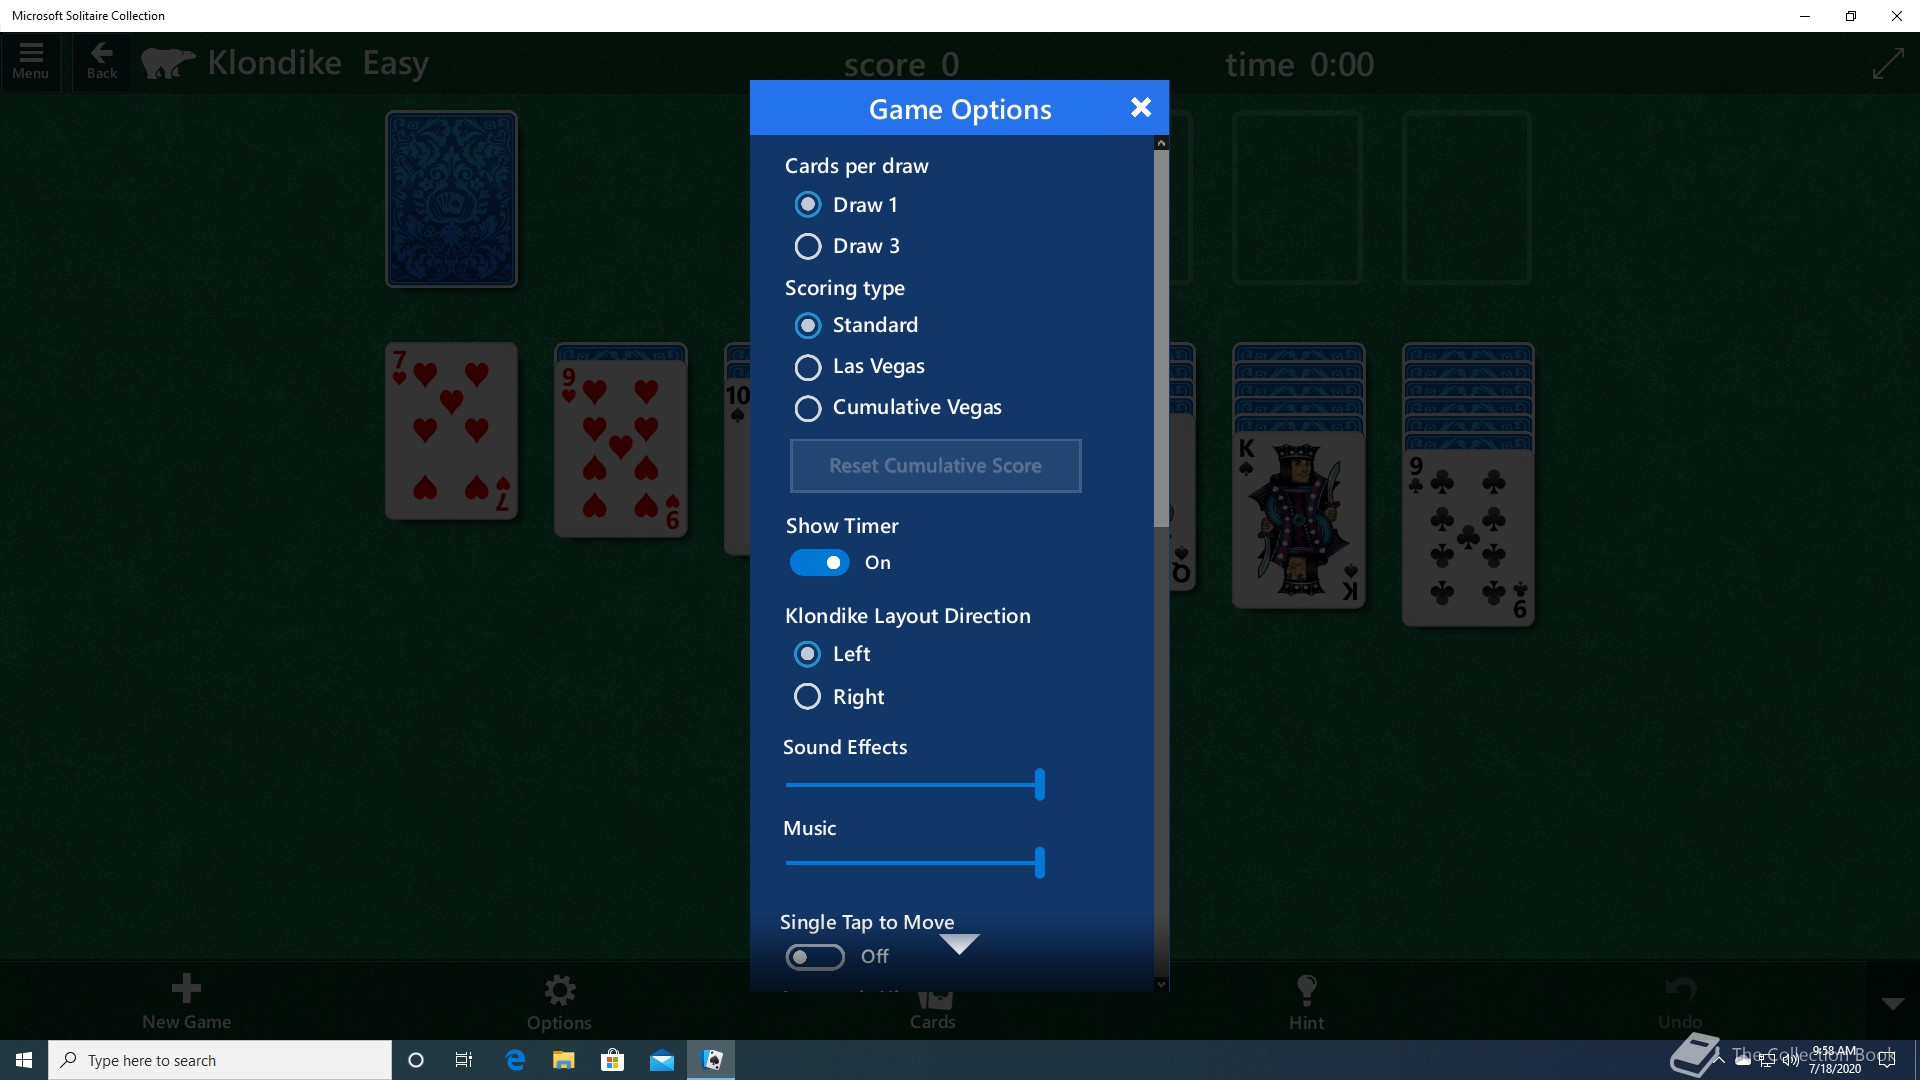Click the Sound Effects volume slider
This screenshot has width=1920, height=1080.
point(915,785)
